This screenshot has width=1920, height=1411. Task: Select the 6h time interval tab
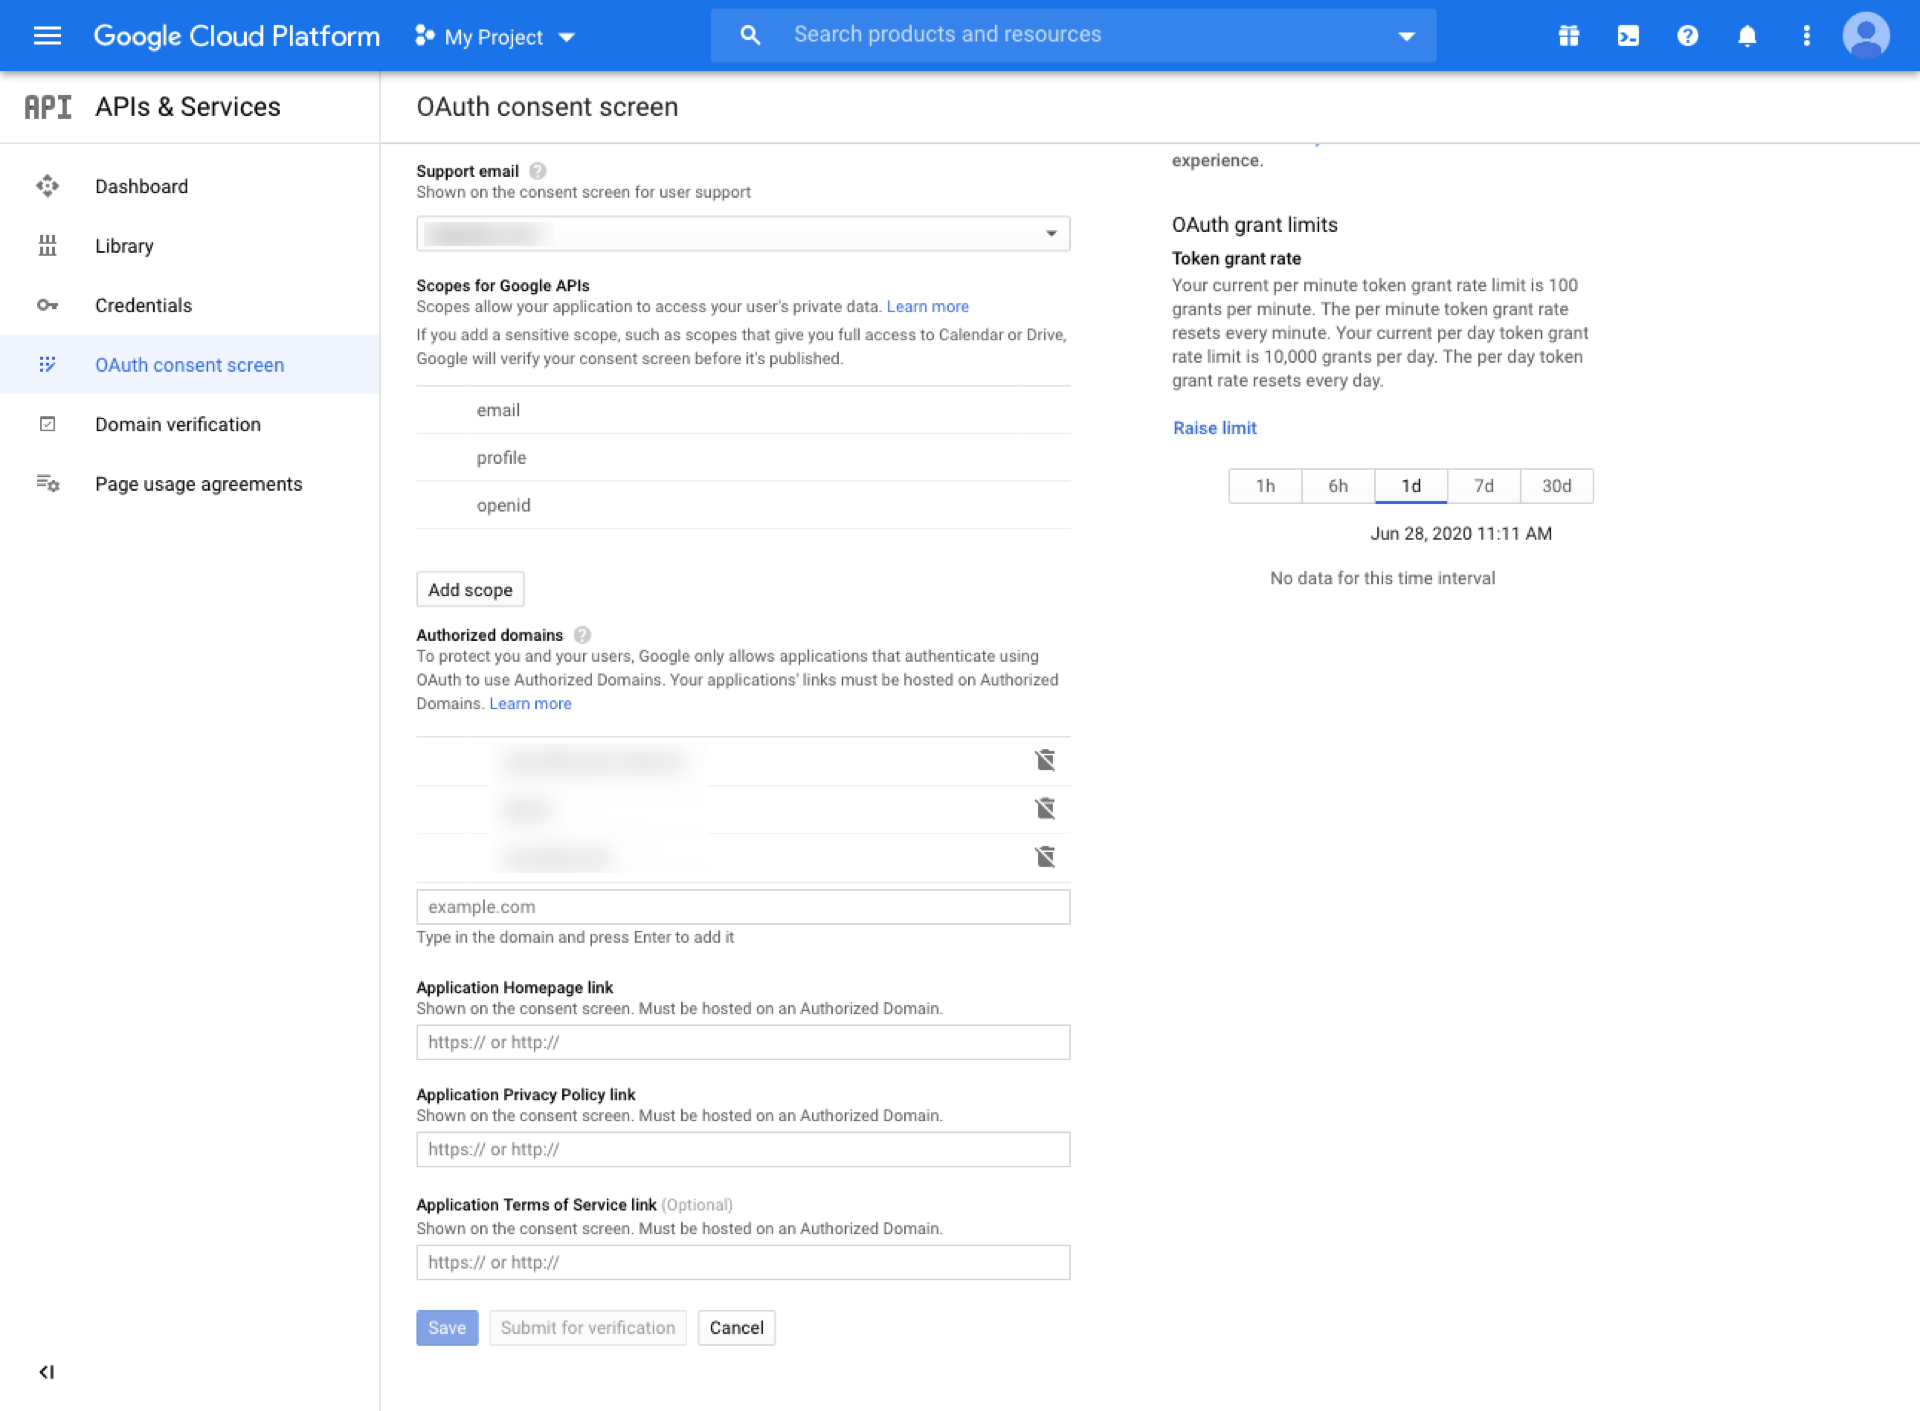(x=1338, y=486)
